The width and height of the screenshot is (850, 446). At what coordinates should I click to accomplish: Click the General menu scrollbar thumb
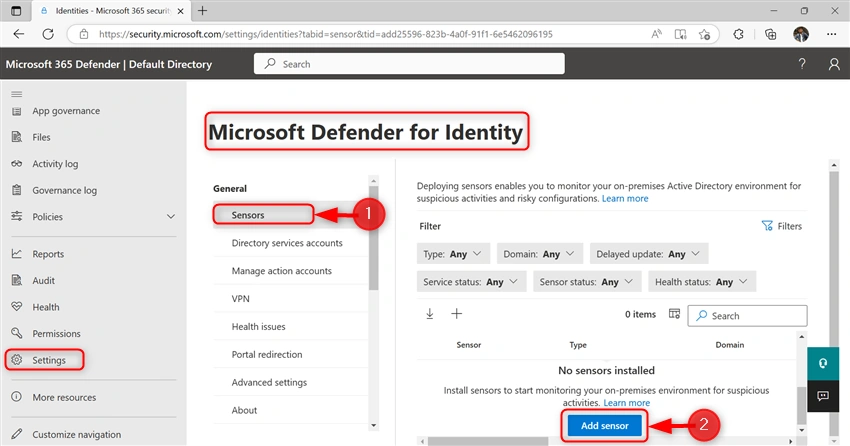pyautogui.click(x=374, y=238)
